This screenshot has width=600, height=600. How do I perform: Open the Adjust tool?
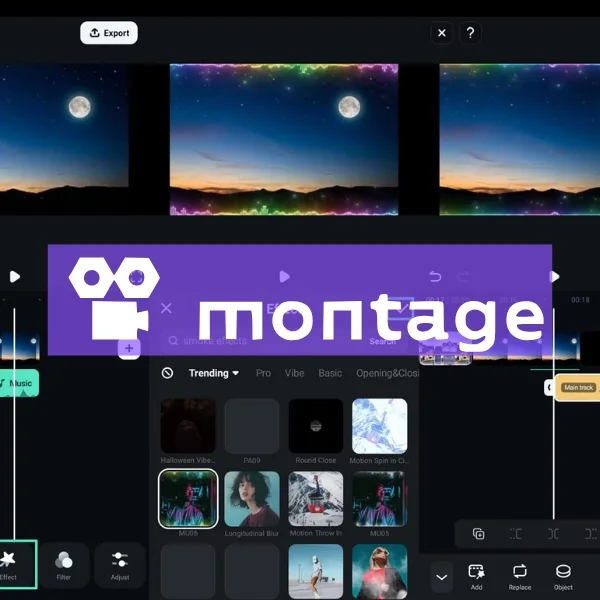coord(120,564)
